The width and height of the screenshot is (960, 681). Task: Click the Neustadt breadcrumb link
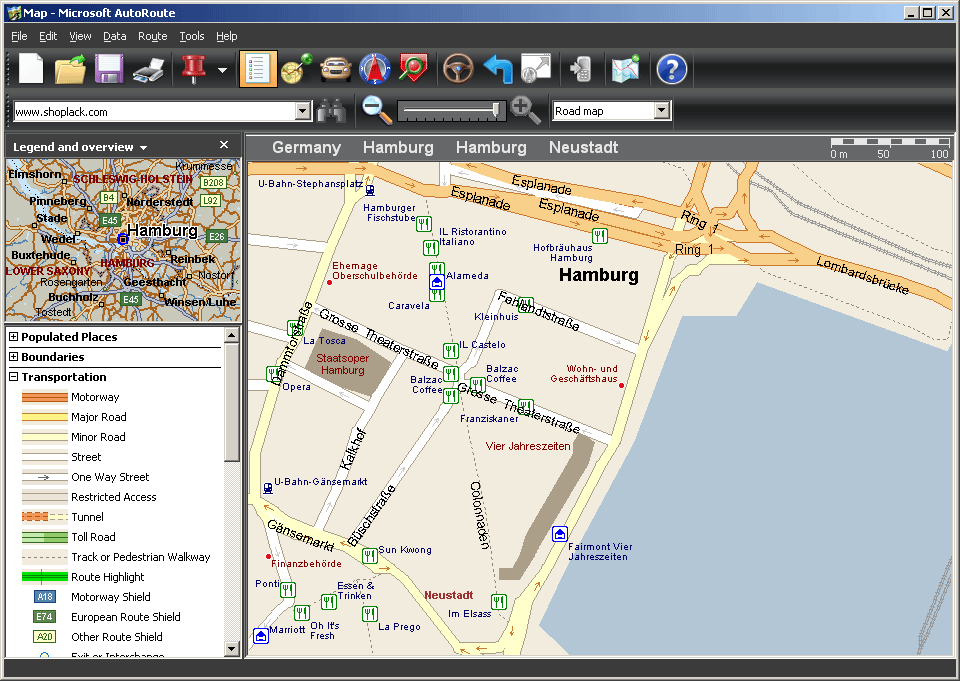(x=583, y=148)
